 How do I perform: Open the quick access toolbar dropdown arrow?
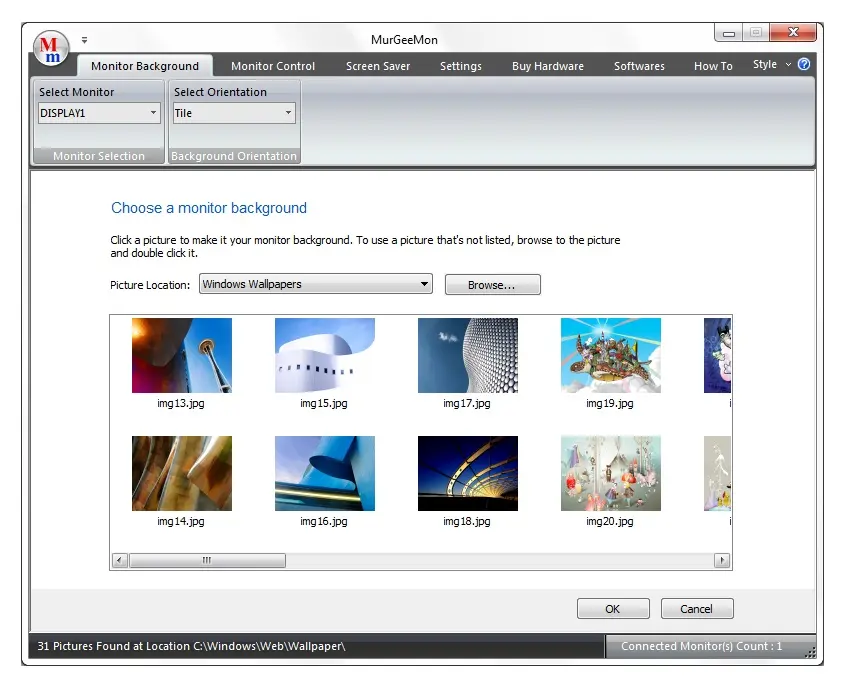point(85,40)
